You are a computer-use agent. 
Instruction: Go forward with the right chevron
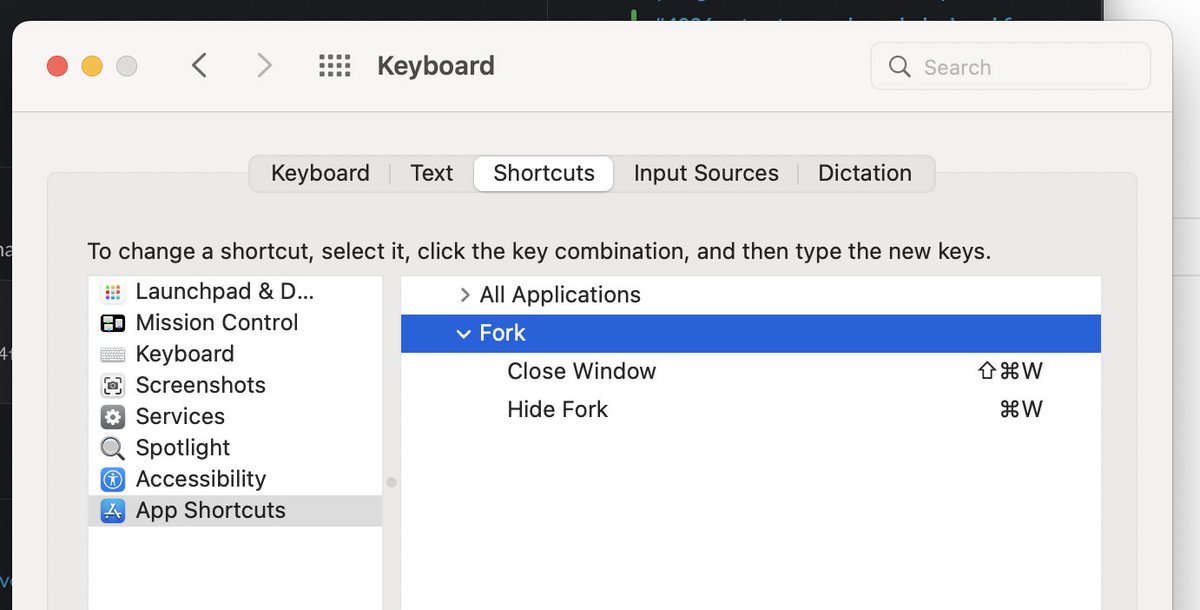(264, 66)
